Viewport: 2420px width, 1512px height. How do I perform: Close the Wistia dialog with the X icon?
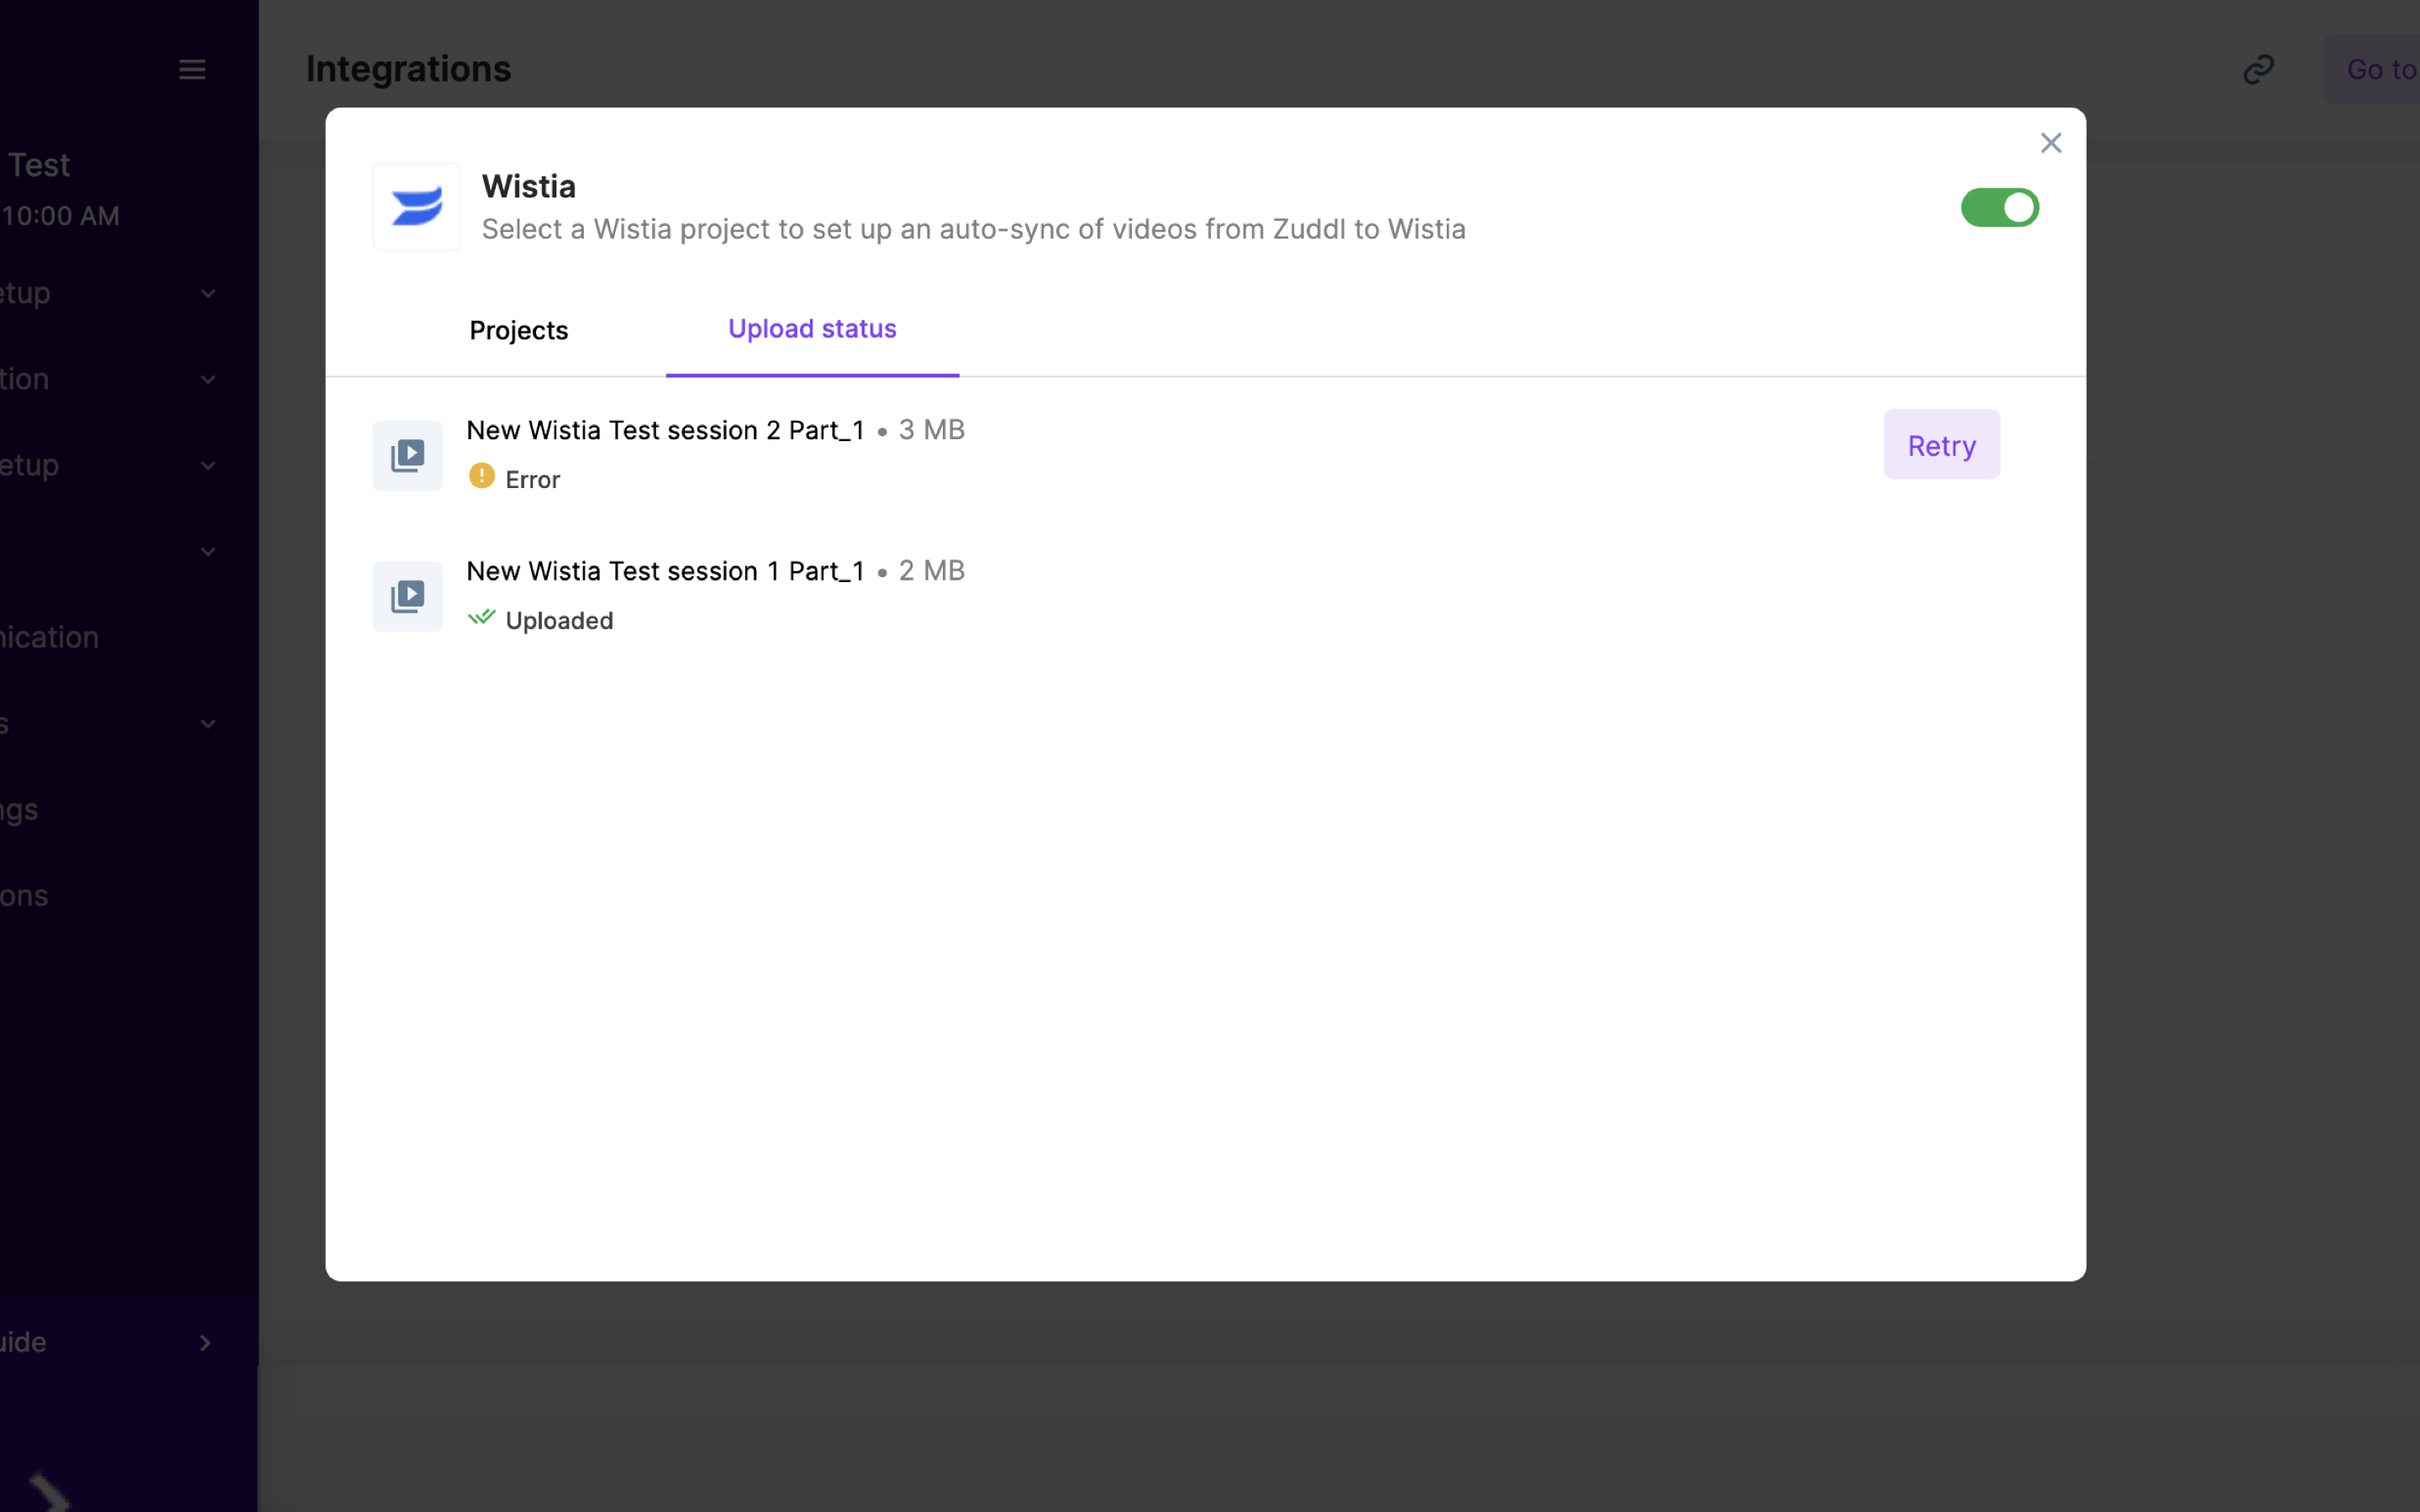coord(2050,143)
